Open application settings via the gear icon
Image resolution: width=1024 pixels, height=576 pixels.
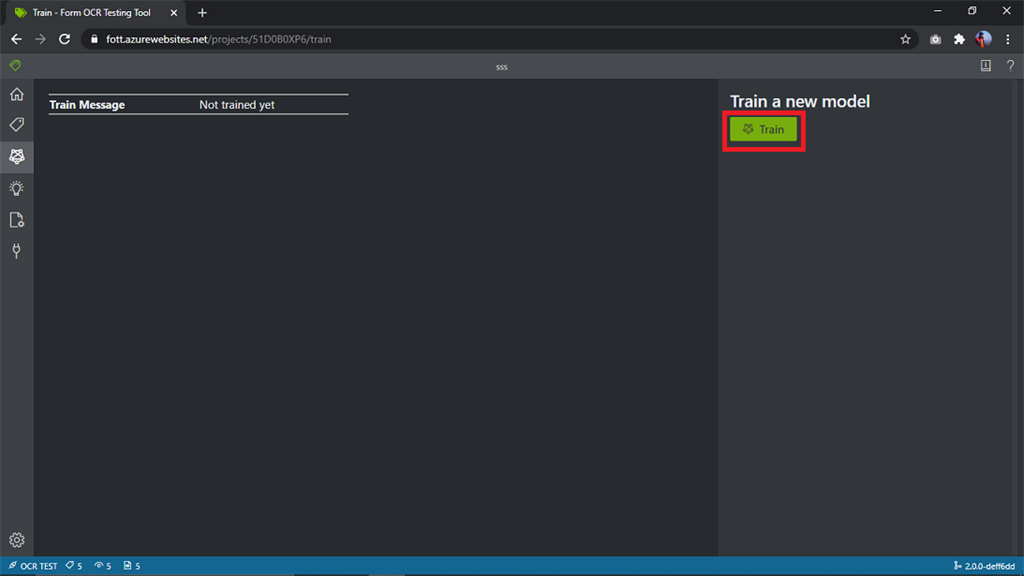pos(16,539)
